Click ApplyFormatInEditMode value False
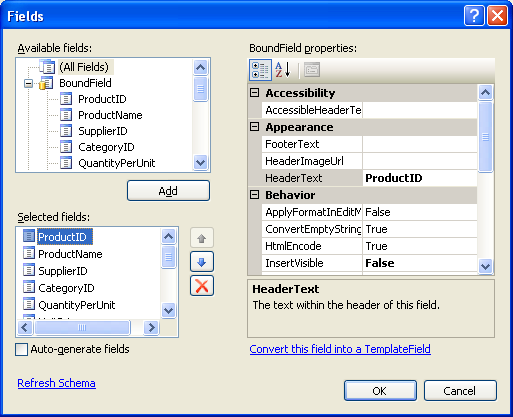 point(420,212)
